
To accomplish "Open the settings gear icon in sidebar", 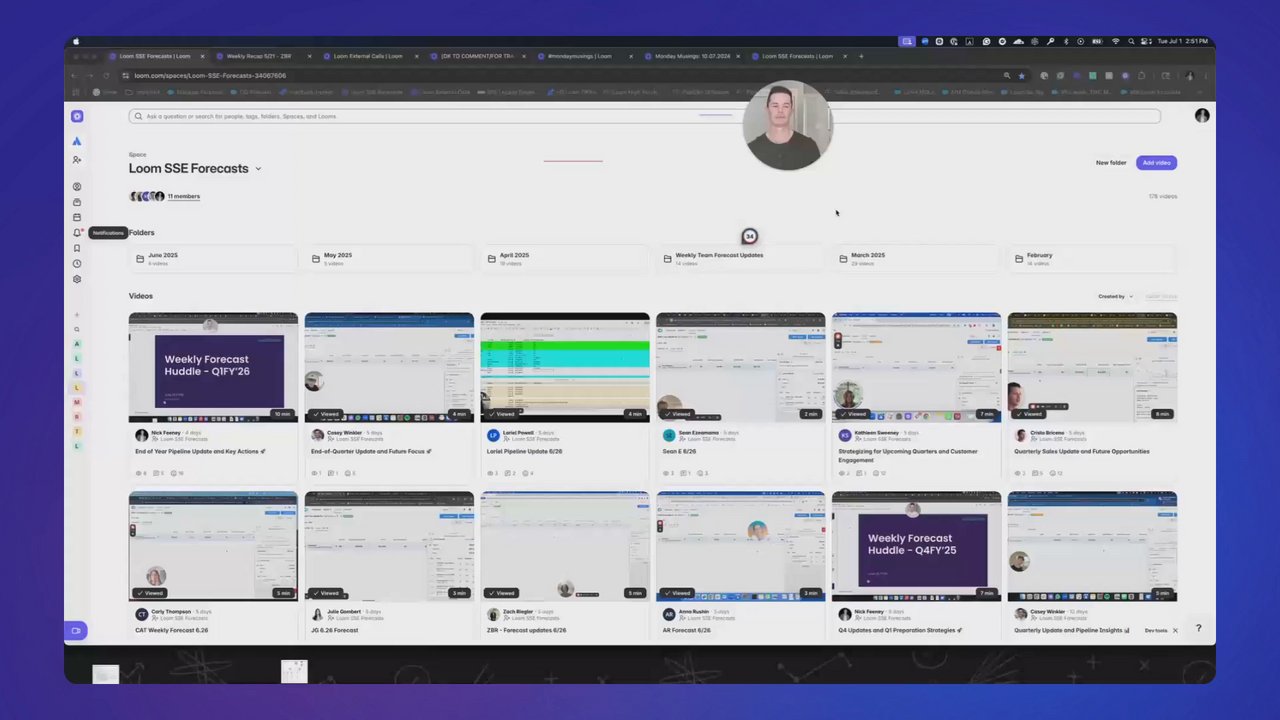I will pyautogui.click(x=77, y=279).
